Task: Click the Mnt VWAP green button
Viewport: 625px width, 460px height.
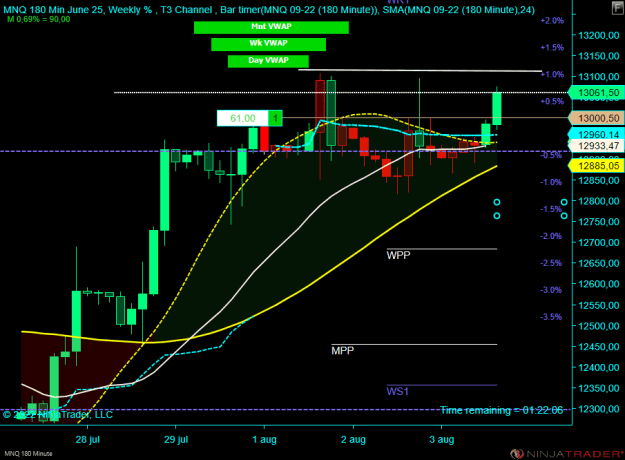Action: click(x=271, y=27)
